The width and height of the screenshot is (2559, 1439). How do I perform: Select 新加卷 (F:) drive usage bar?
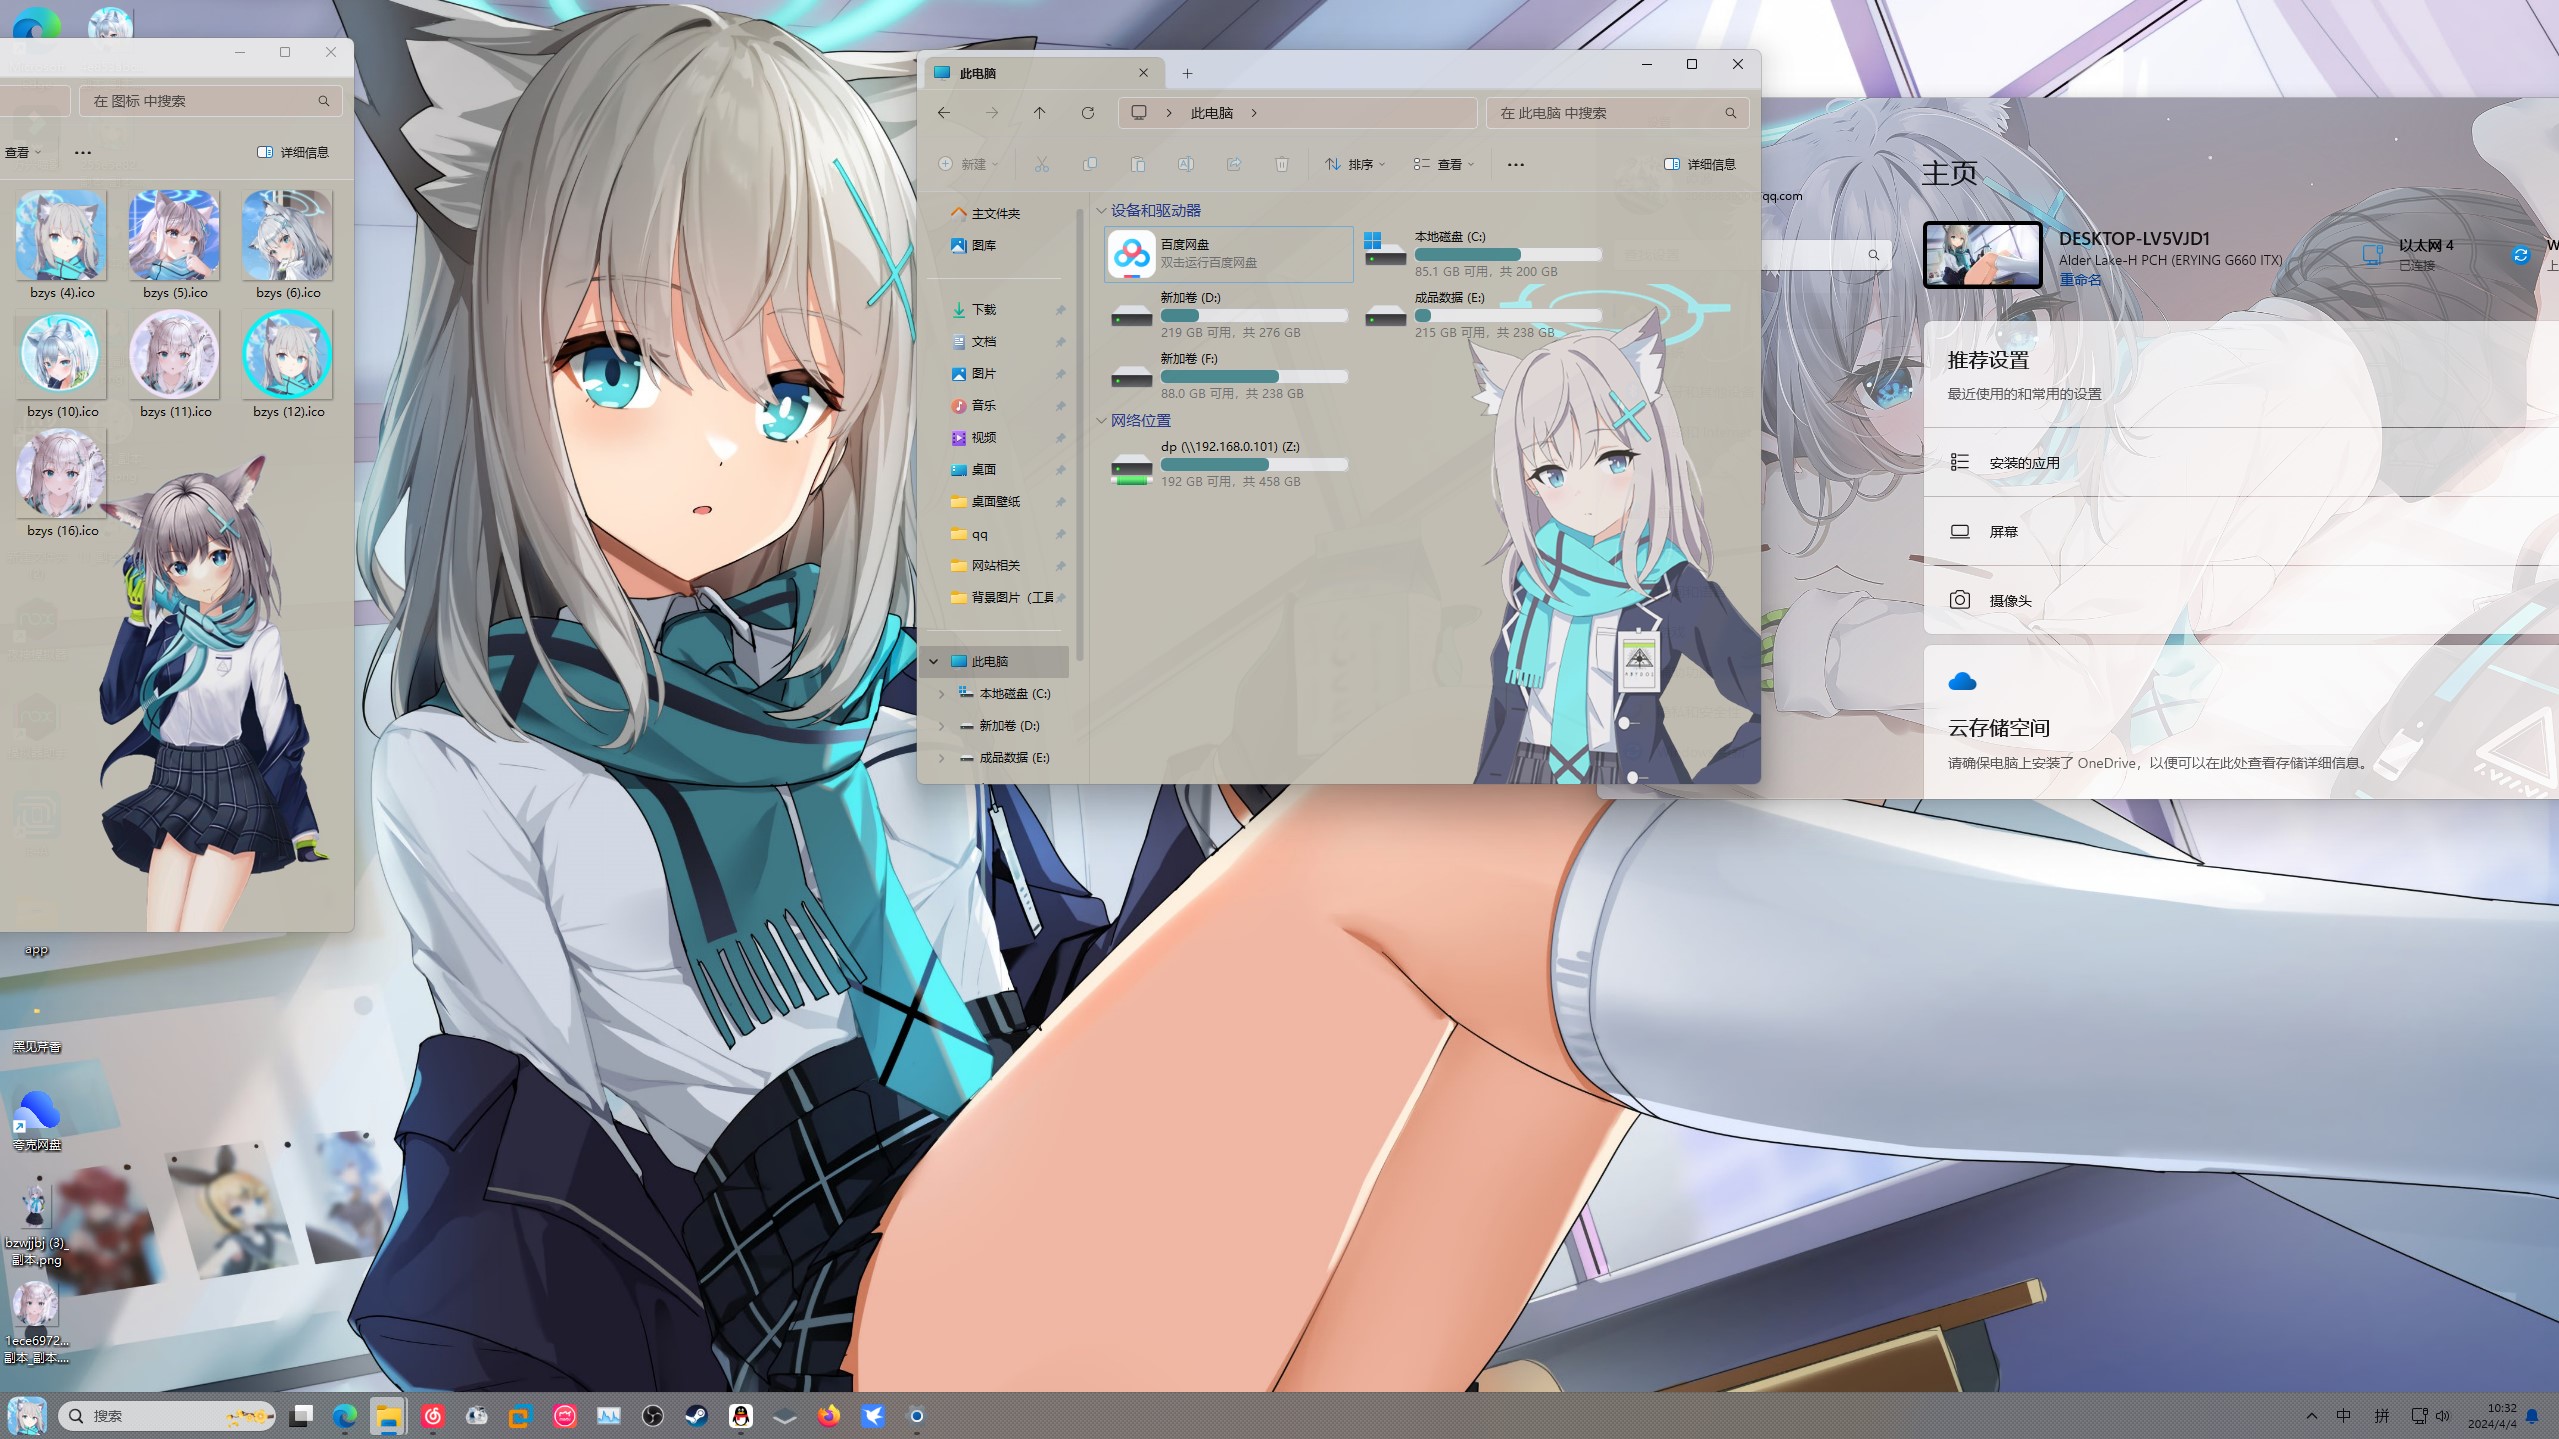point(1253,377)
